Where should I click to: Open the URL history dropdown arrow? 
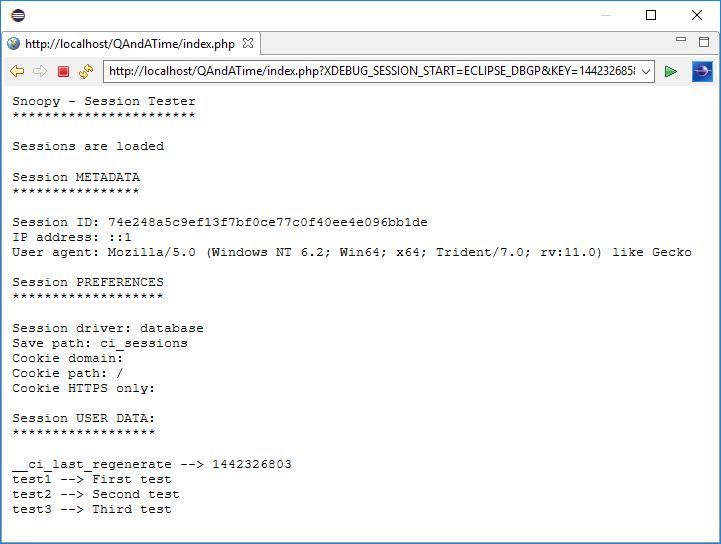646,71
